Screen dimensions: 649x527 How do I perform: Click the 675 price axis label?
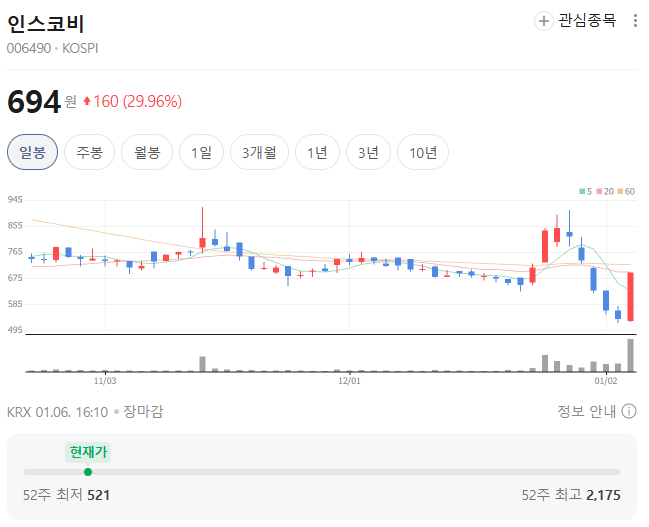[15, 278]
